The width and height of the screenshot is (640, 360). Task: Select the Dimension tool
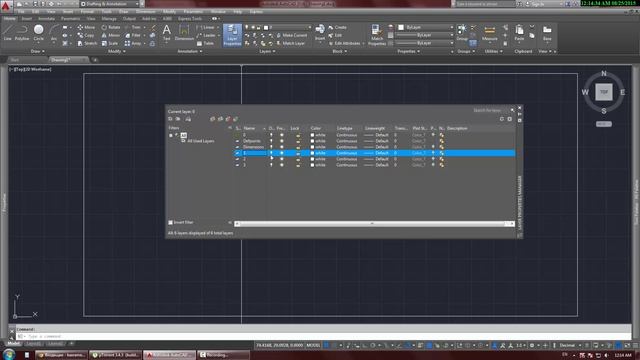(184, 33)
